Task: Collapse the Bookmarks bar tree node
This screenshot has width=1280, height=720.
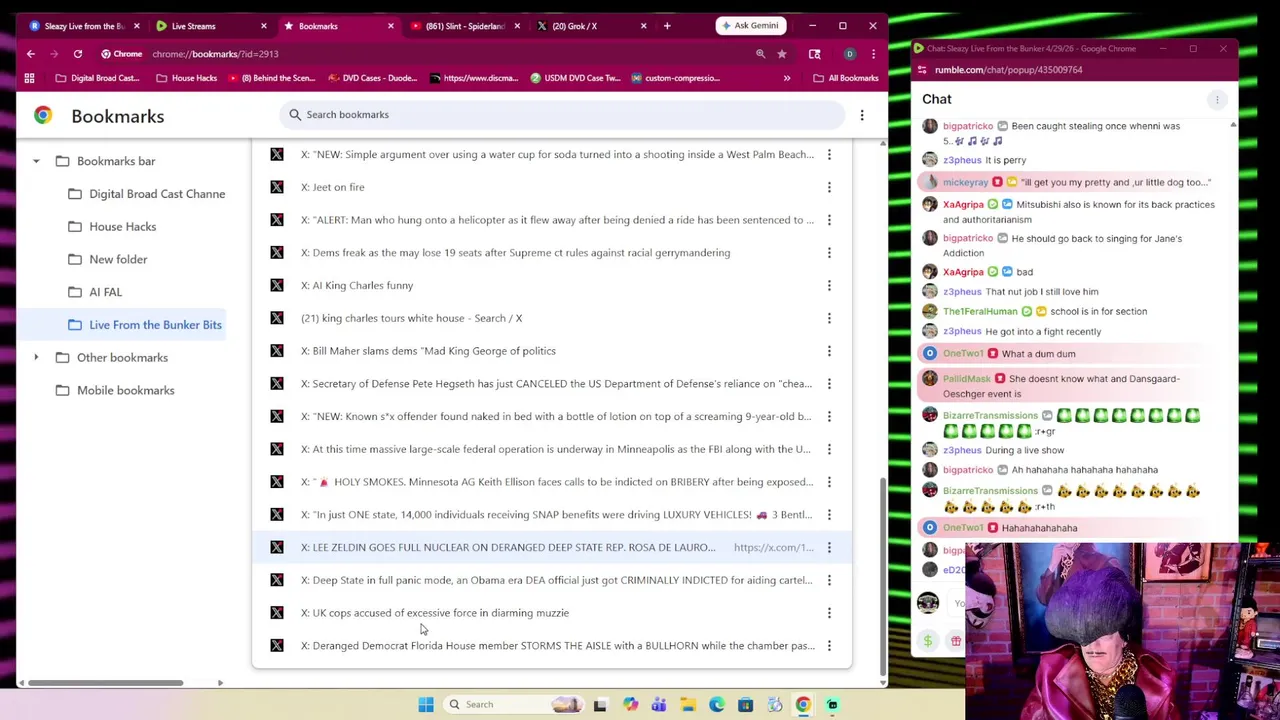Action: tap(36, 161)
